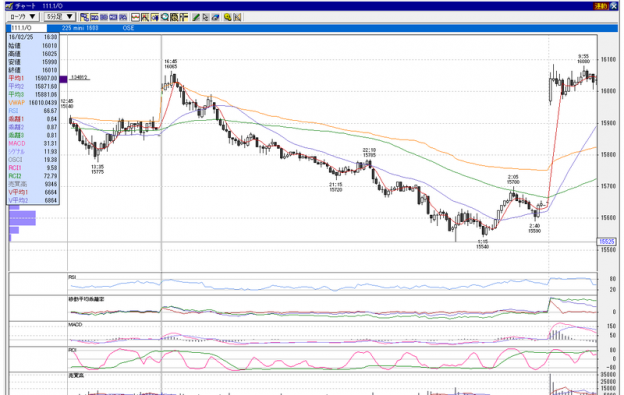624x395 pixels.
Task: Click the MACD indicator panel label
Action: coord(75,325)
